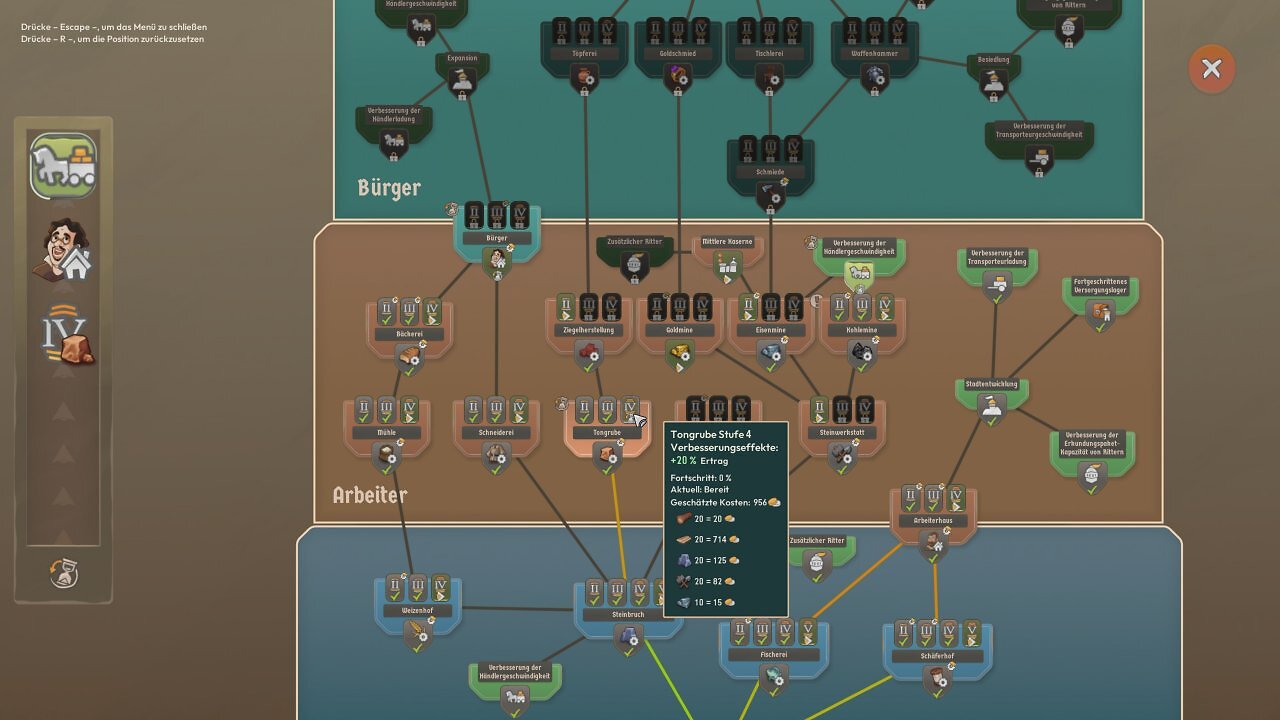Choose Bäckerei level IV upgrade
The height and width of the screenshot is (720, 1280).
[432, 312]
